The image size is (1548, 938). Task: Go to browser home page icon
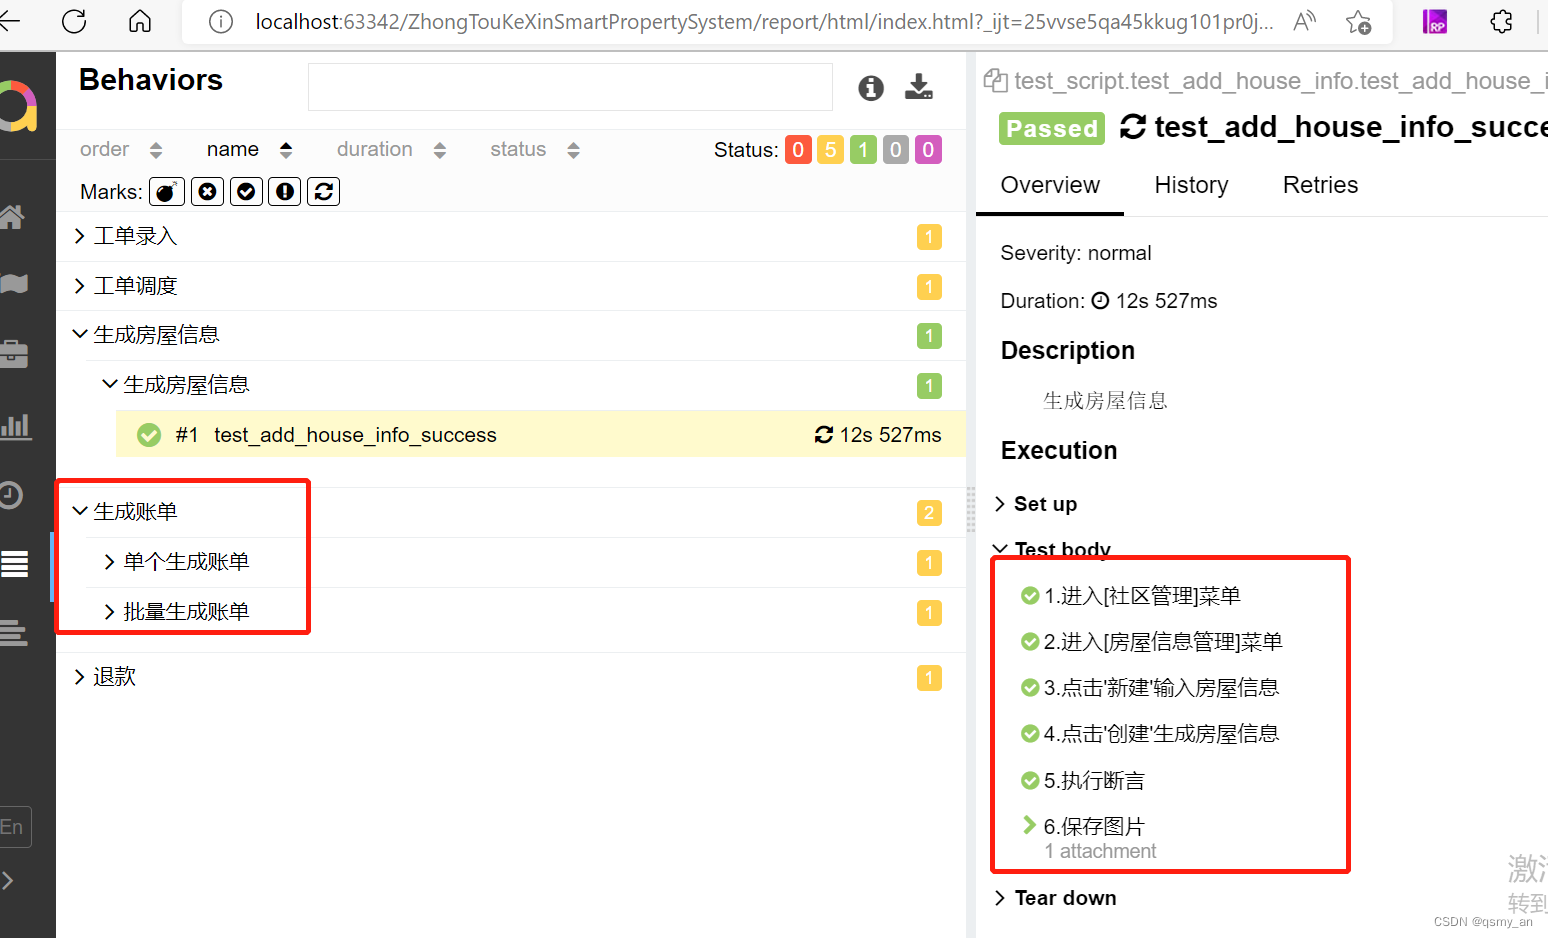click(140, 21)
